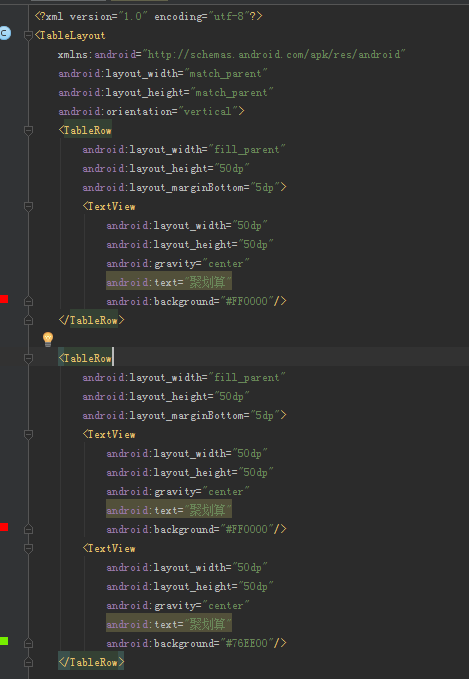Viewport: 469px width, 679px height.
Task: Collapse the root TableLayout tag
Action: tap(29, 36)
